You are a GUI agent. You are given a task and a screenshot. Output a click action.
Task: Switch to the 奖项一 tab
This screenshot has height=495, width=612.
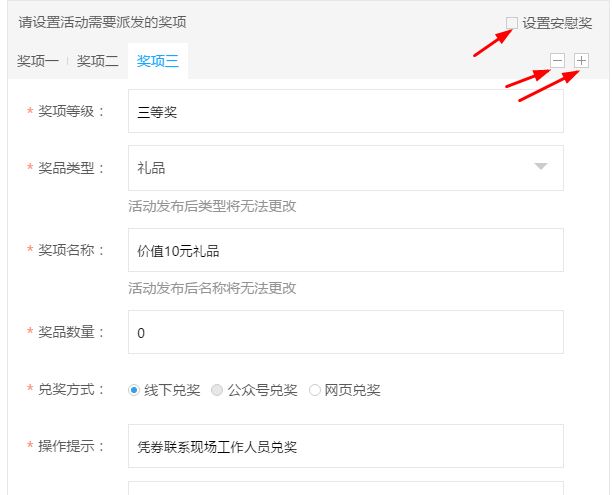coord(38,61)
